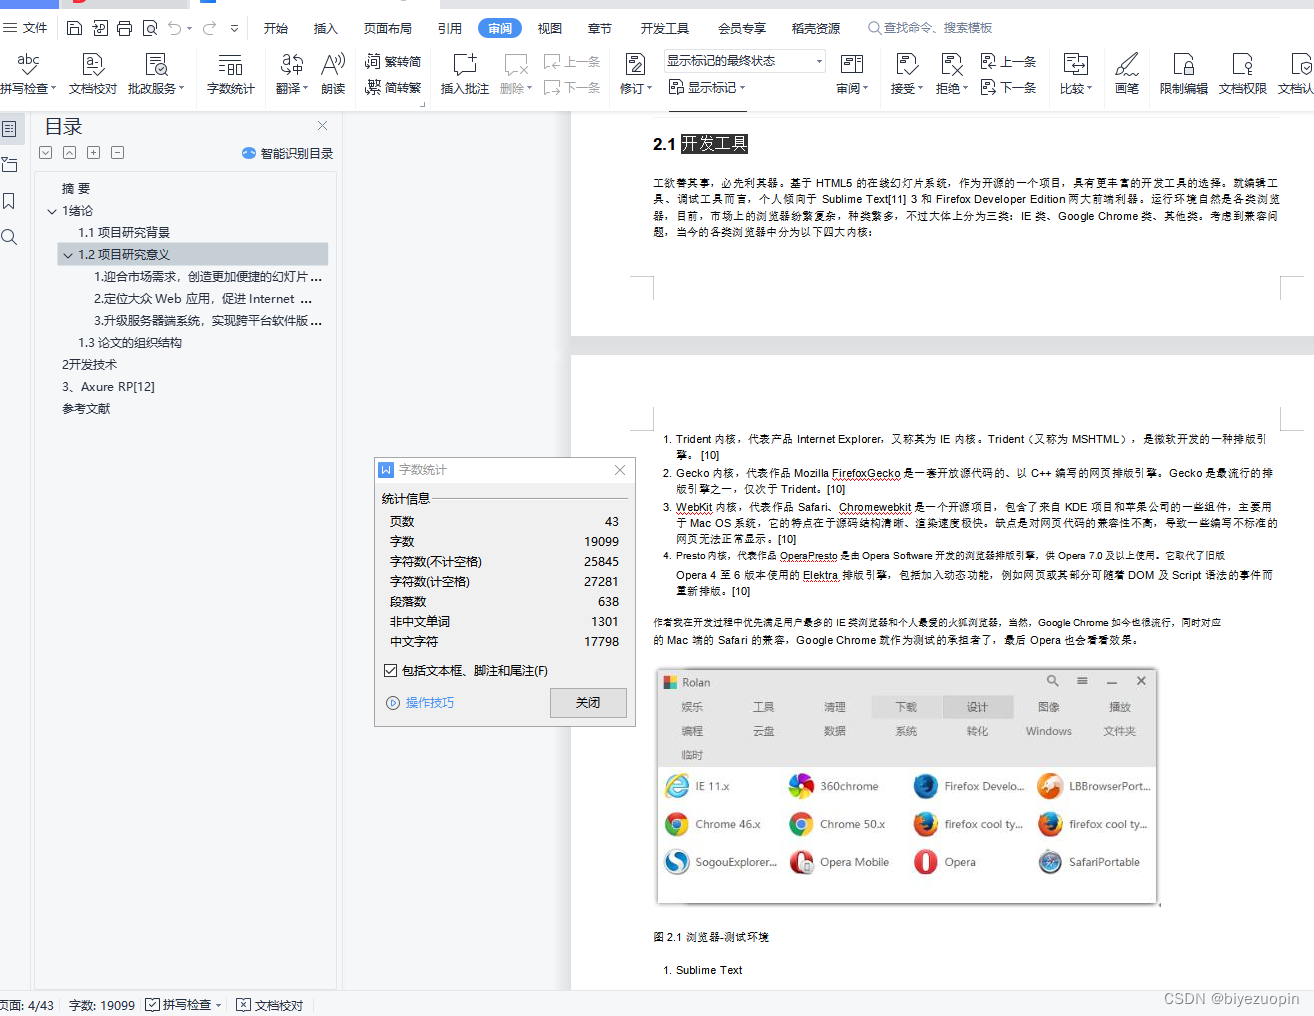Toggle 包括文本框、脚注和尾注 checkbox
The width and height of the screenshot is (1314, 1016).
coord(391,671)
